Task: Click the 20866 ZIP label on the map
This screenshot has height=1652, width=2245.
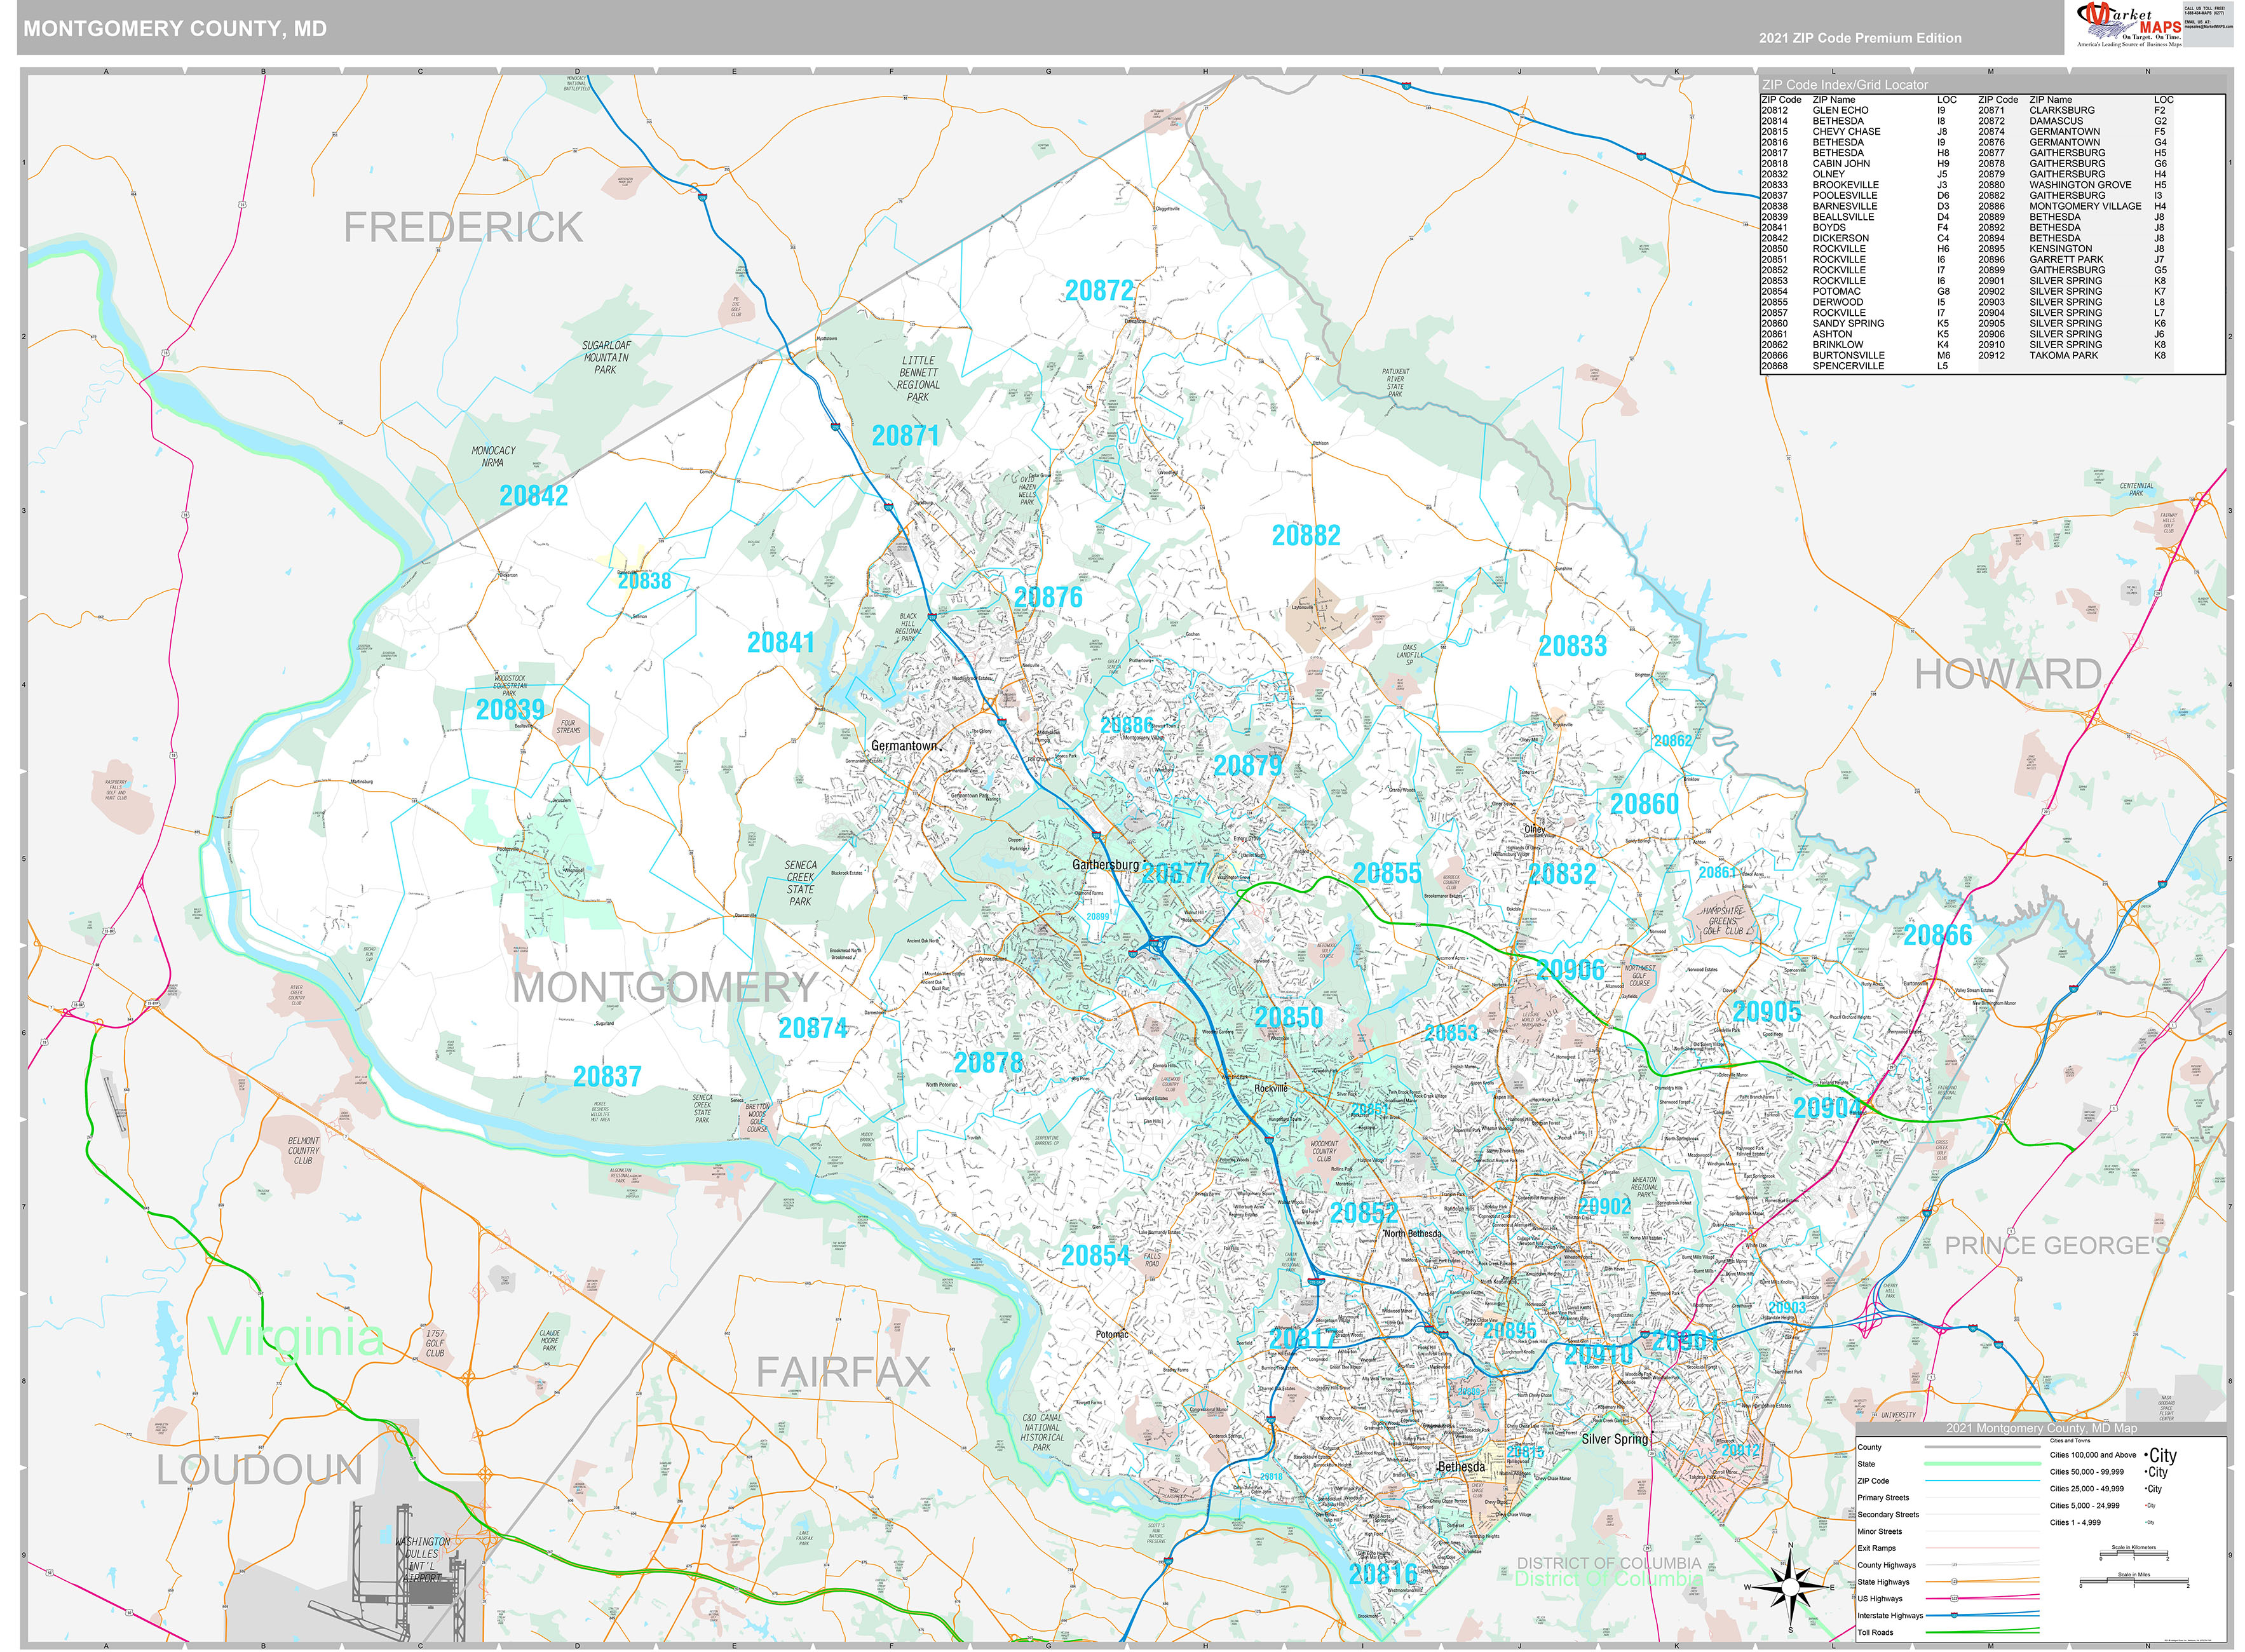Action: tap(1937, 936)
